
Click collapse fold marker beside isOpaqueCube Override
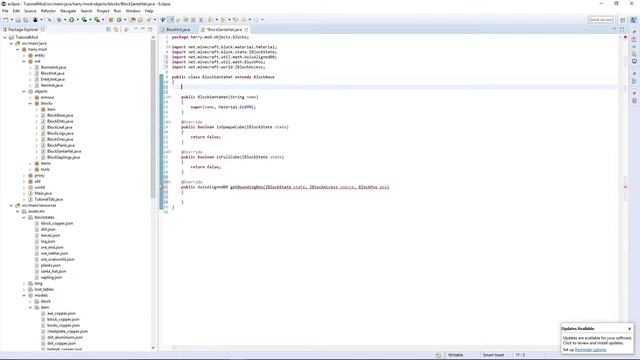[169, 122]
